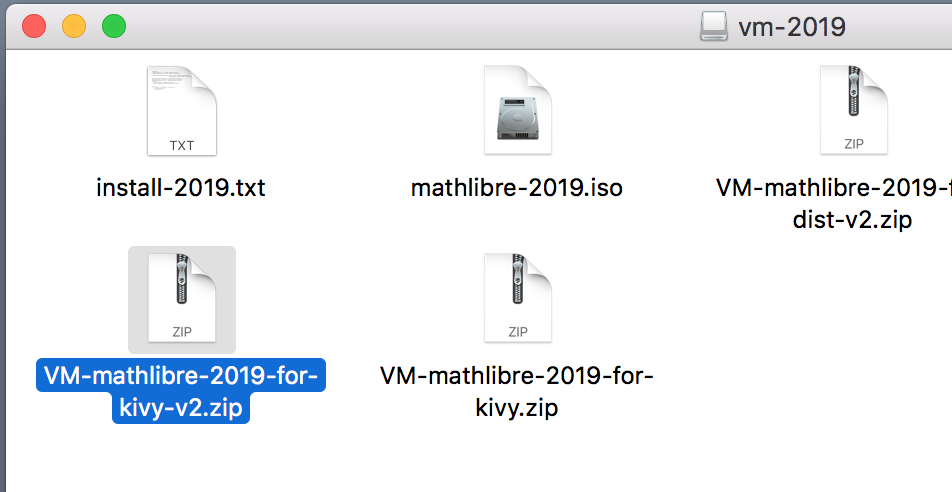Select the dist-v2.zip archive icon

854,110
